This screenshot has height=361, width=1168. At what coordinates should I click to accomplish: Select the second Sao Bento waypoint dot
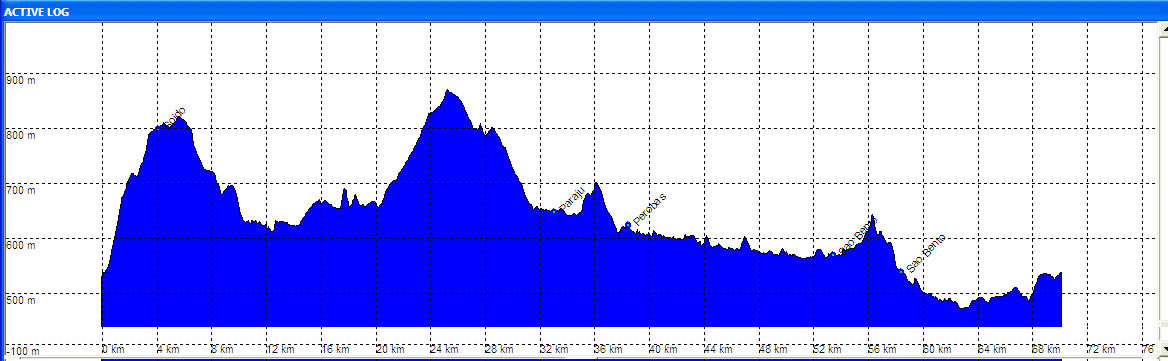click(x=902, y=272)
